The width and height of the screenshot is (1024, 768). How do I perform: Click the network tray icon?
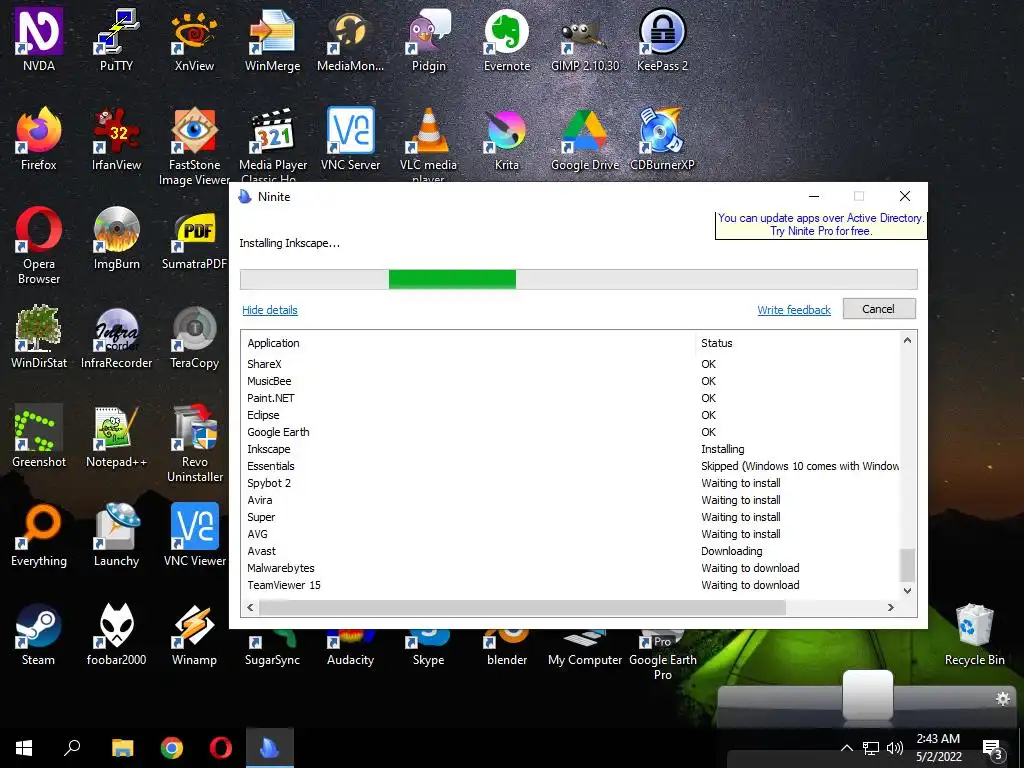pyautogui.click(x=871, y=748)
